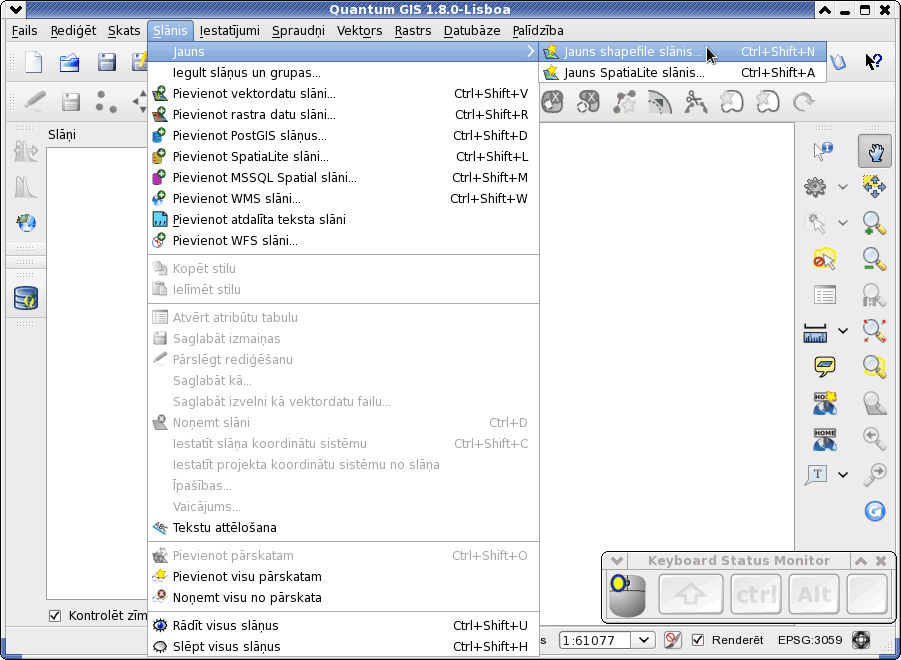Click the Zoom Last arrow icon
Screen dimensions: 901x660
coord(874,438)
